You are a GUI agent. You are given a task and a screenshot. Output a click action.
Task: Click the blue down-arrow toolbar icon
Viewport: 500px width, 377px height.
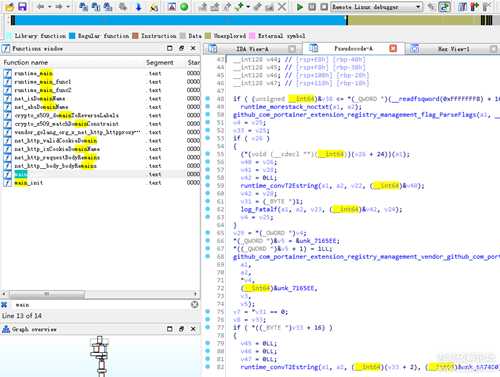tap(139, 6)
